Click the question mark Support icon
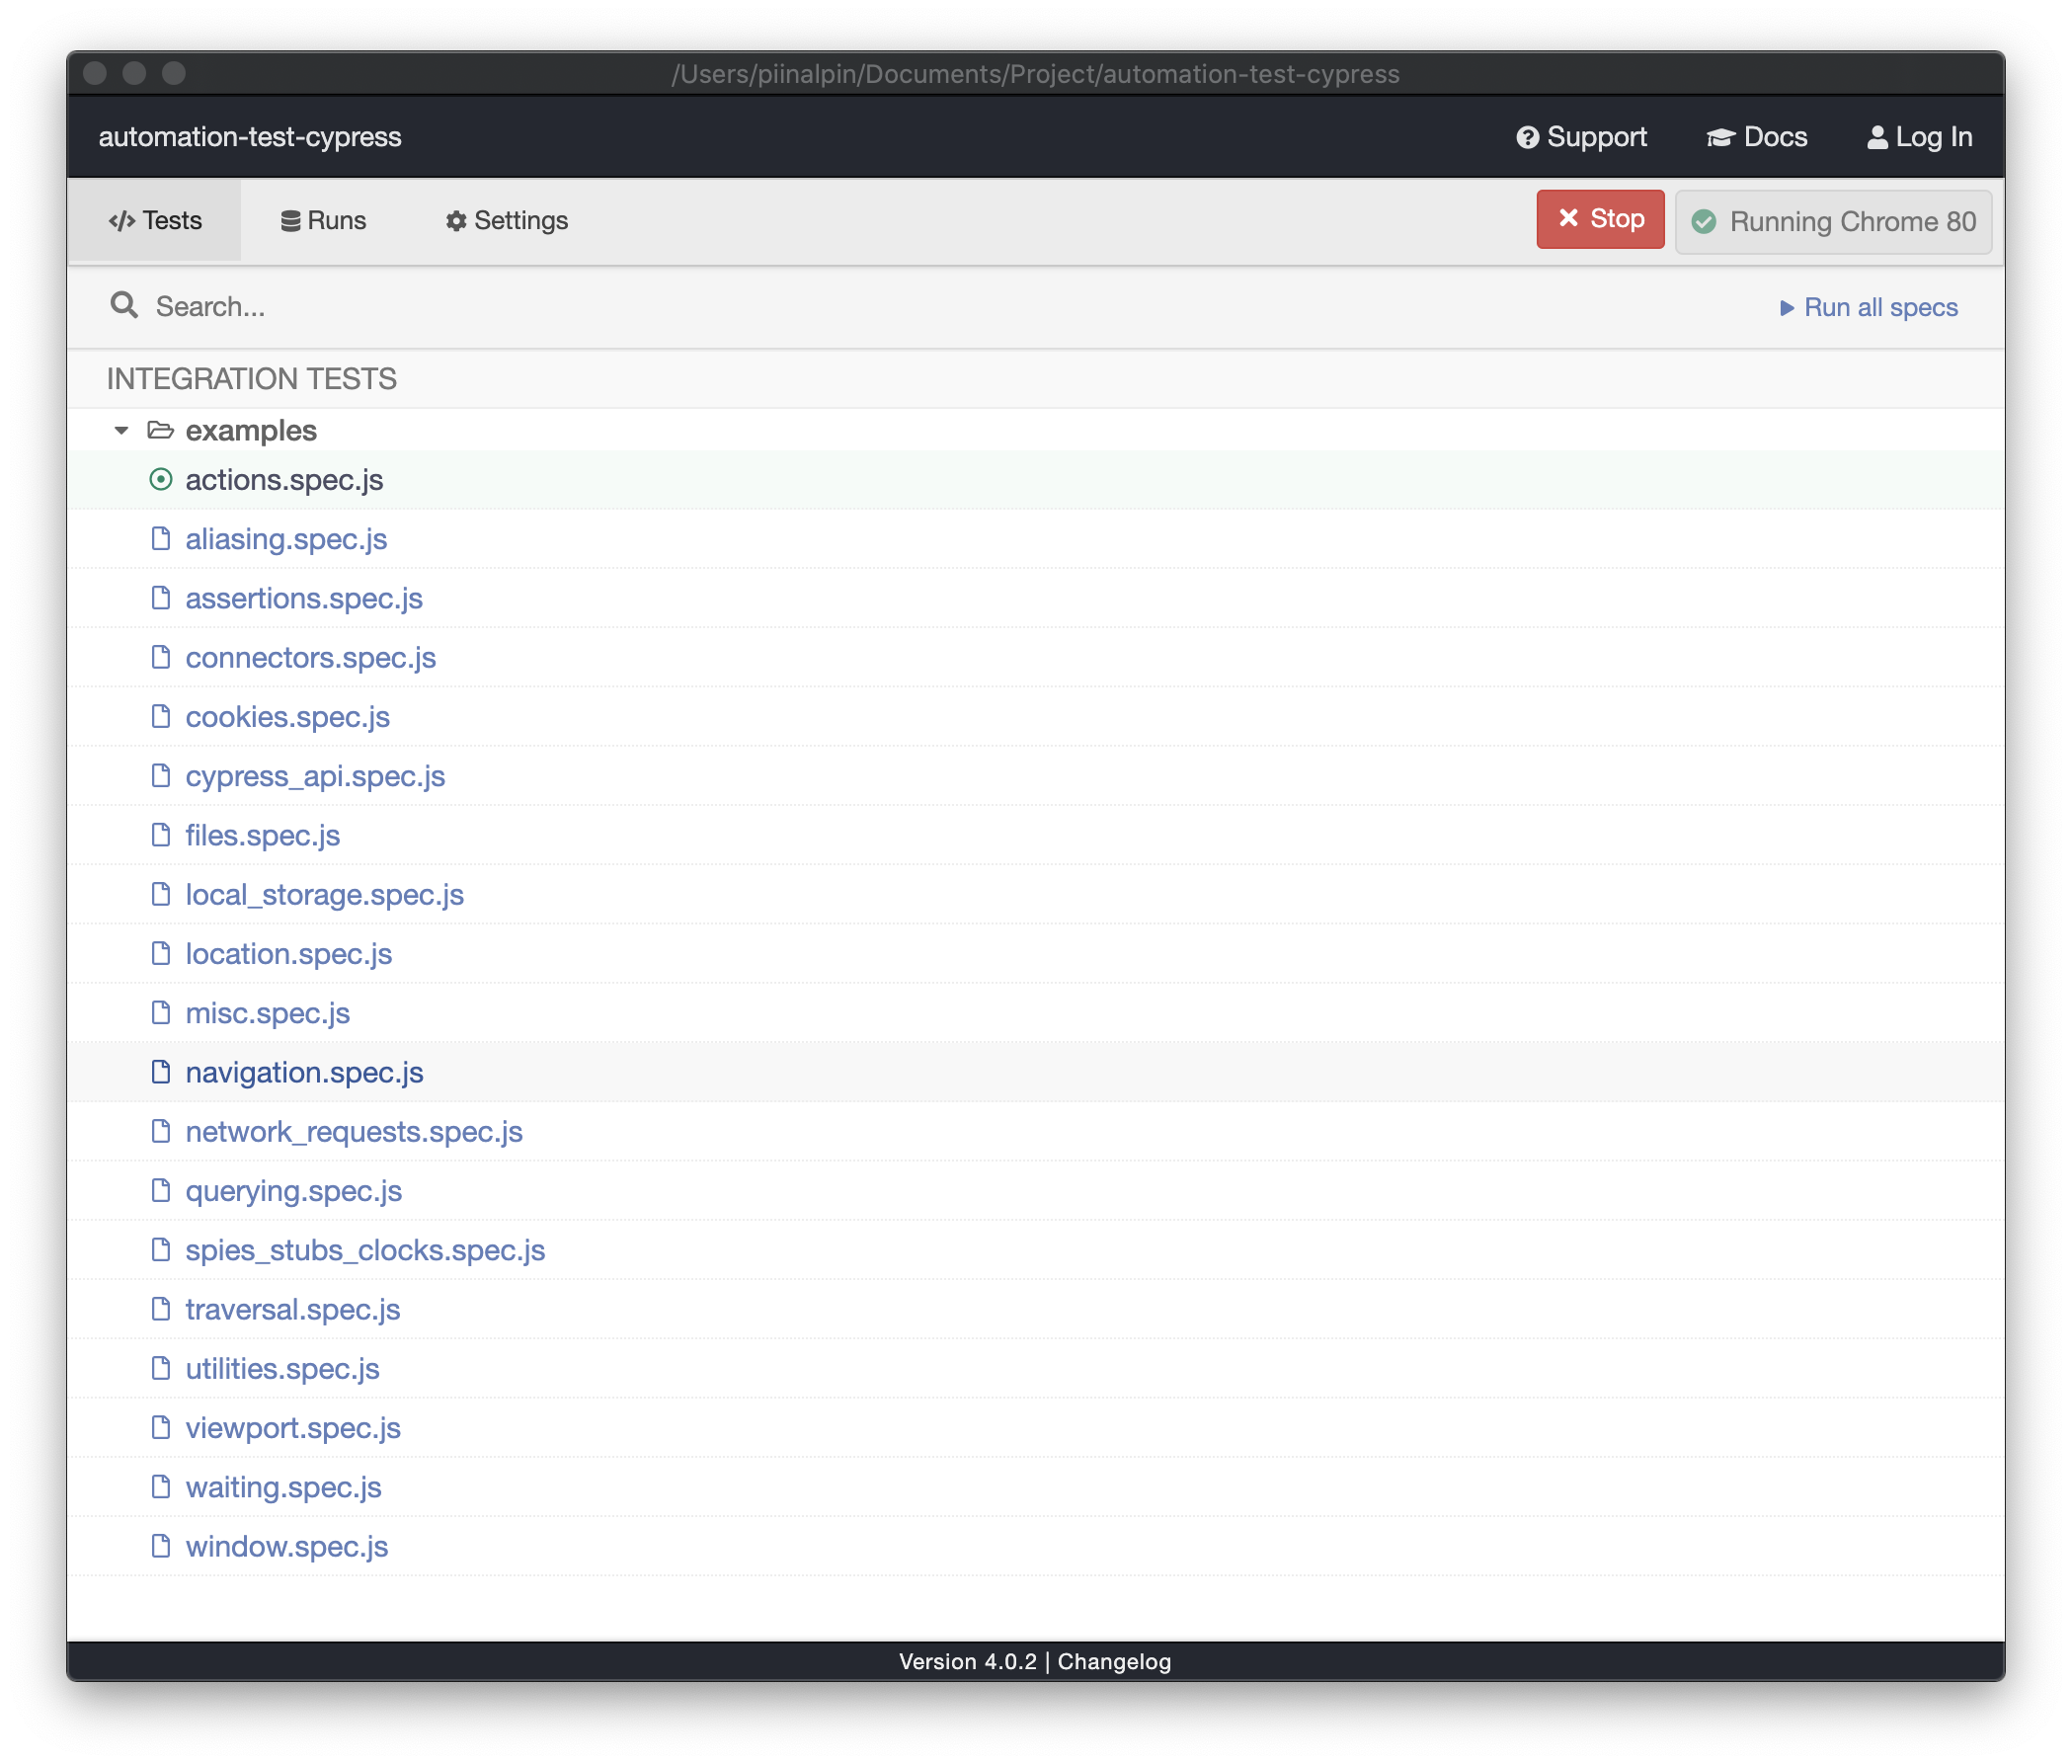 pos(1527,137)
